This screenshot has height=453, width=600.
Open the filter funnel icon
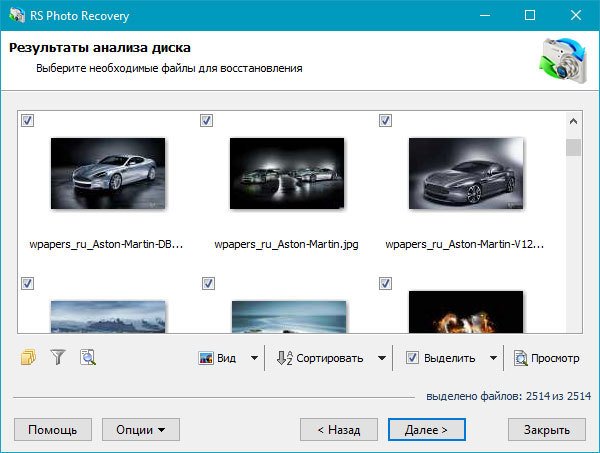pos(58,358)
